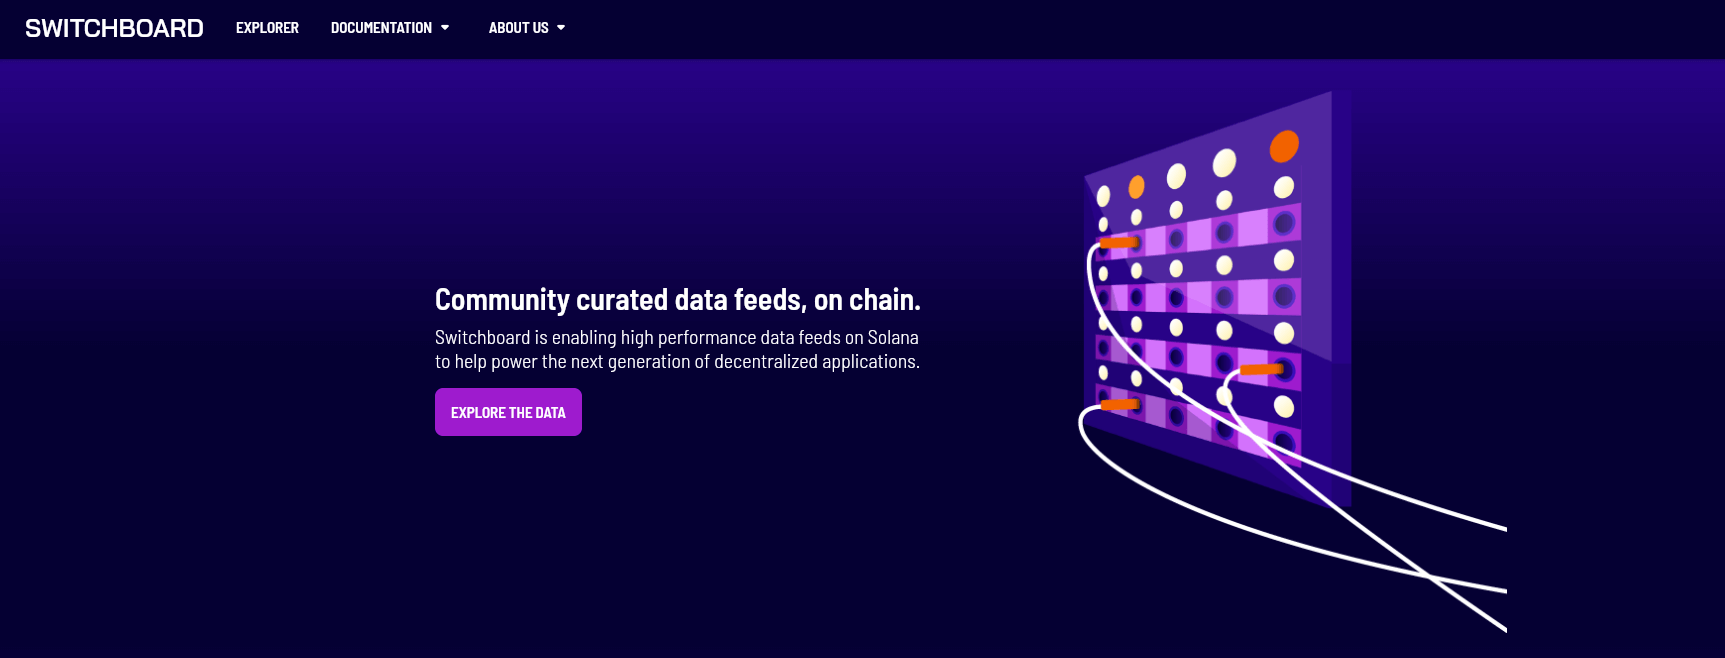This screenshot has width=1725, height=658.
Task: Expand the caret arrow beside Documentation
Action: 445,28
